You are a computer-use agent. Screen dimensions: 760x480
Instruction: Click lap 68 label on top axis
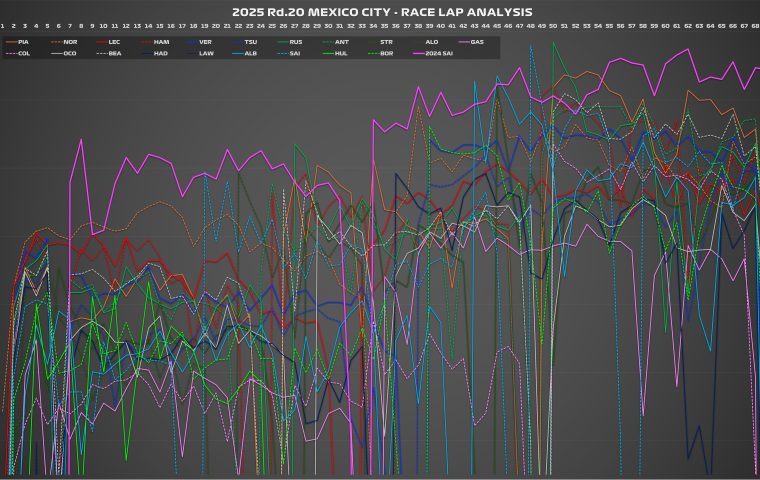point(754,24)
